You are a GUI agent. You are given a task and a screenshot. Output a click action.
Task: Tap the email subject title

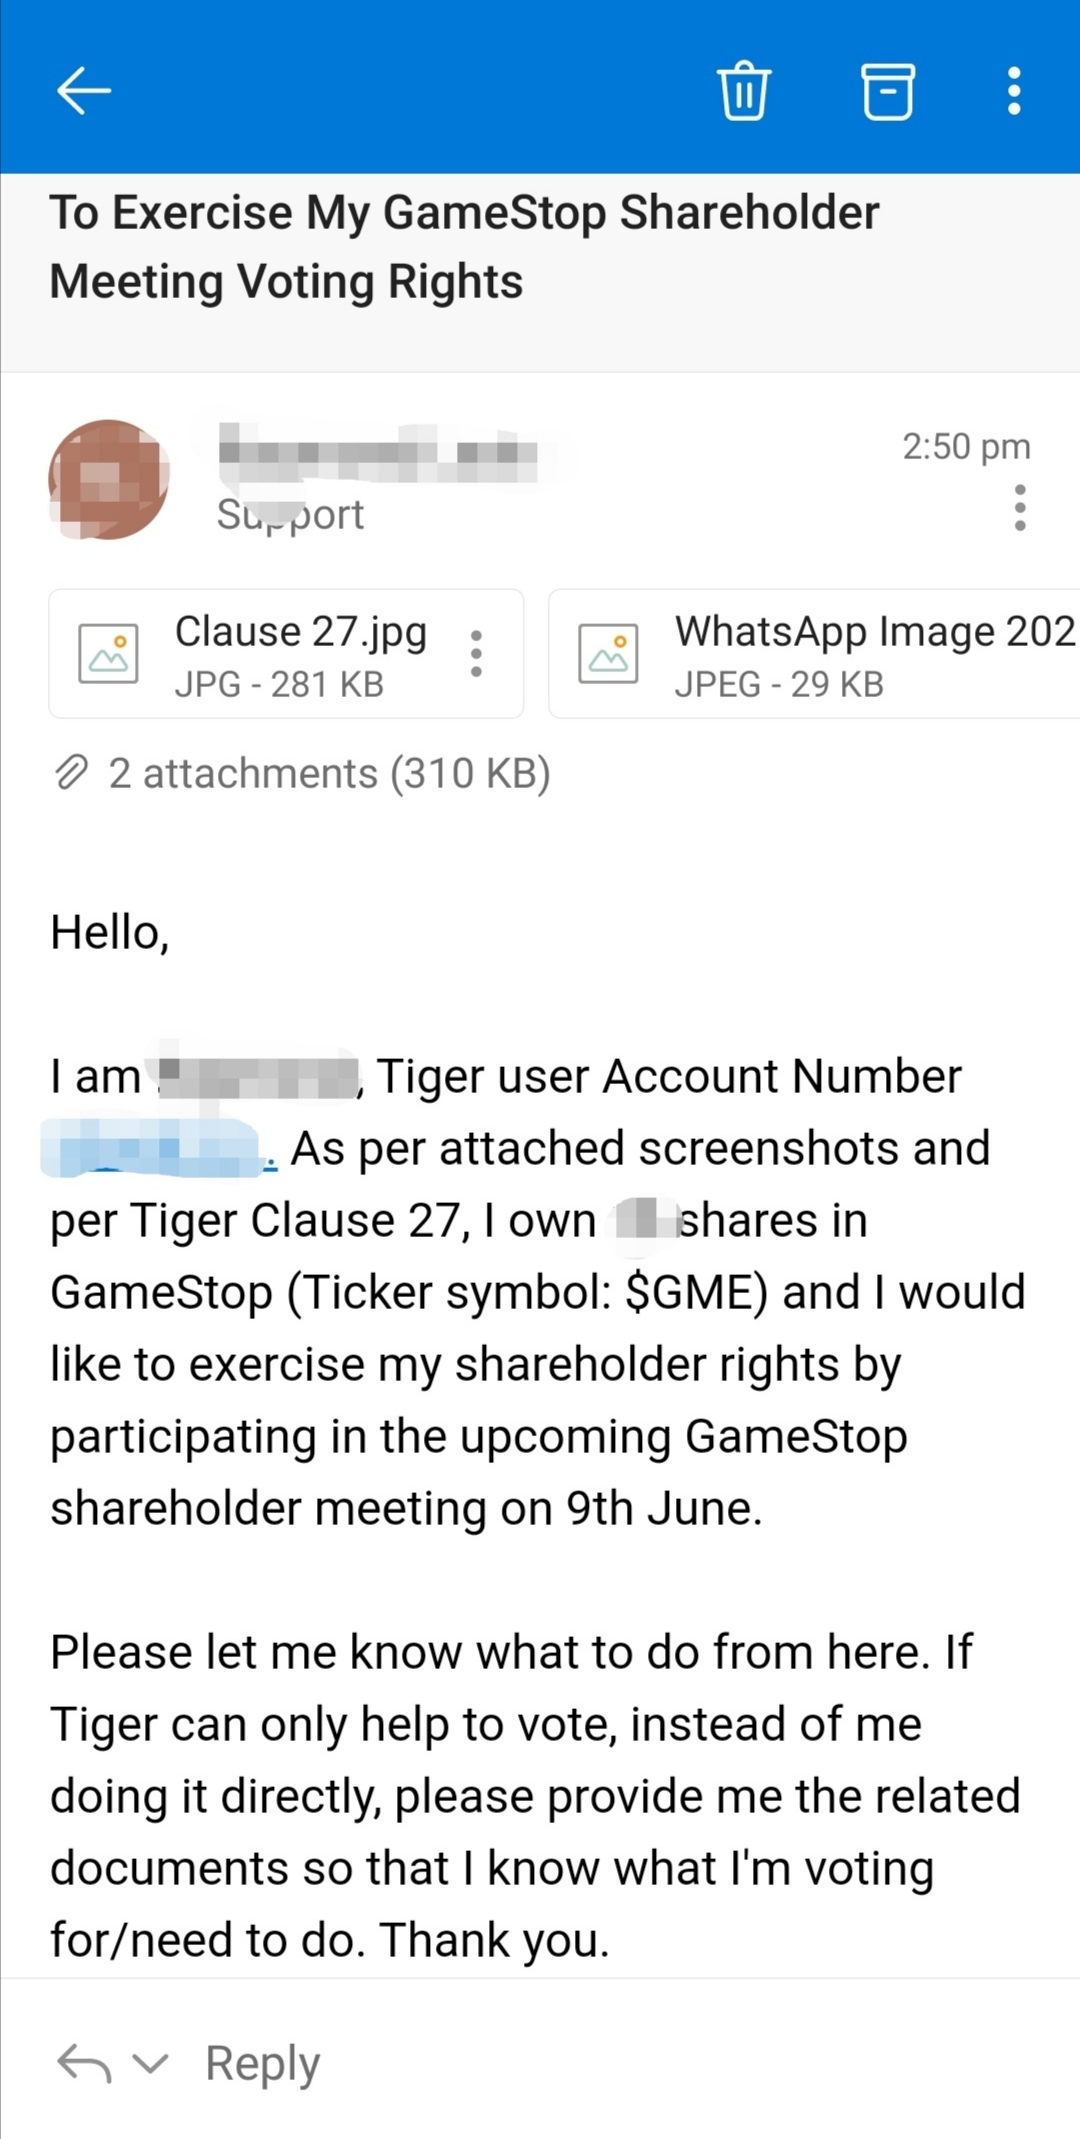point(464,247)
